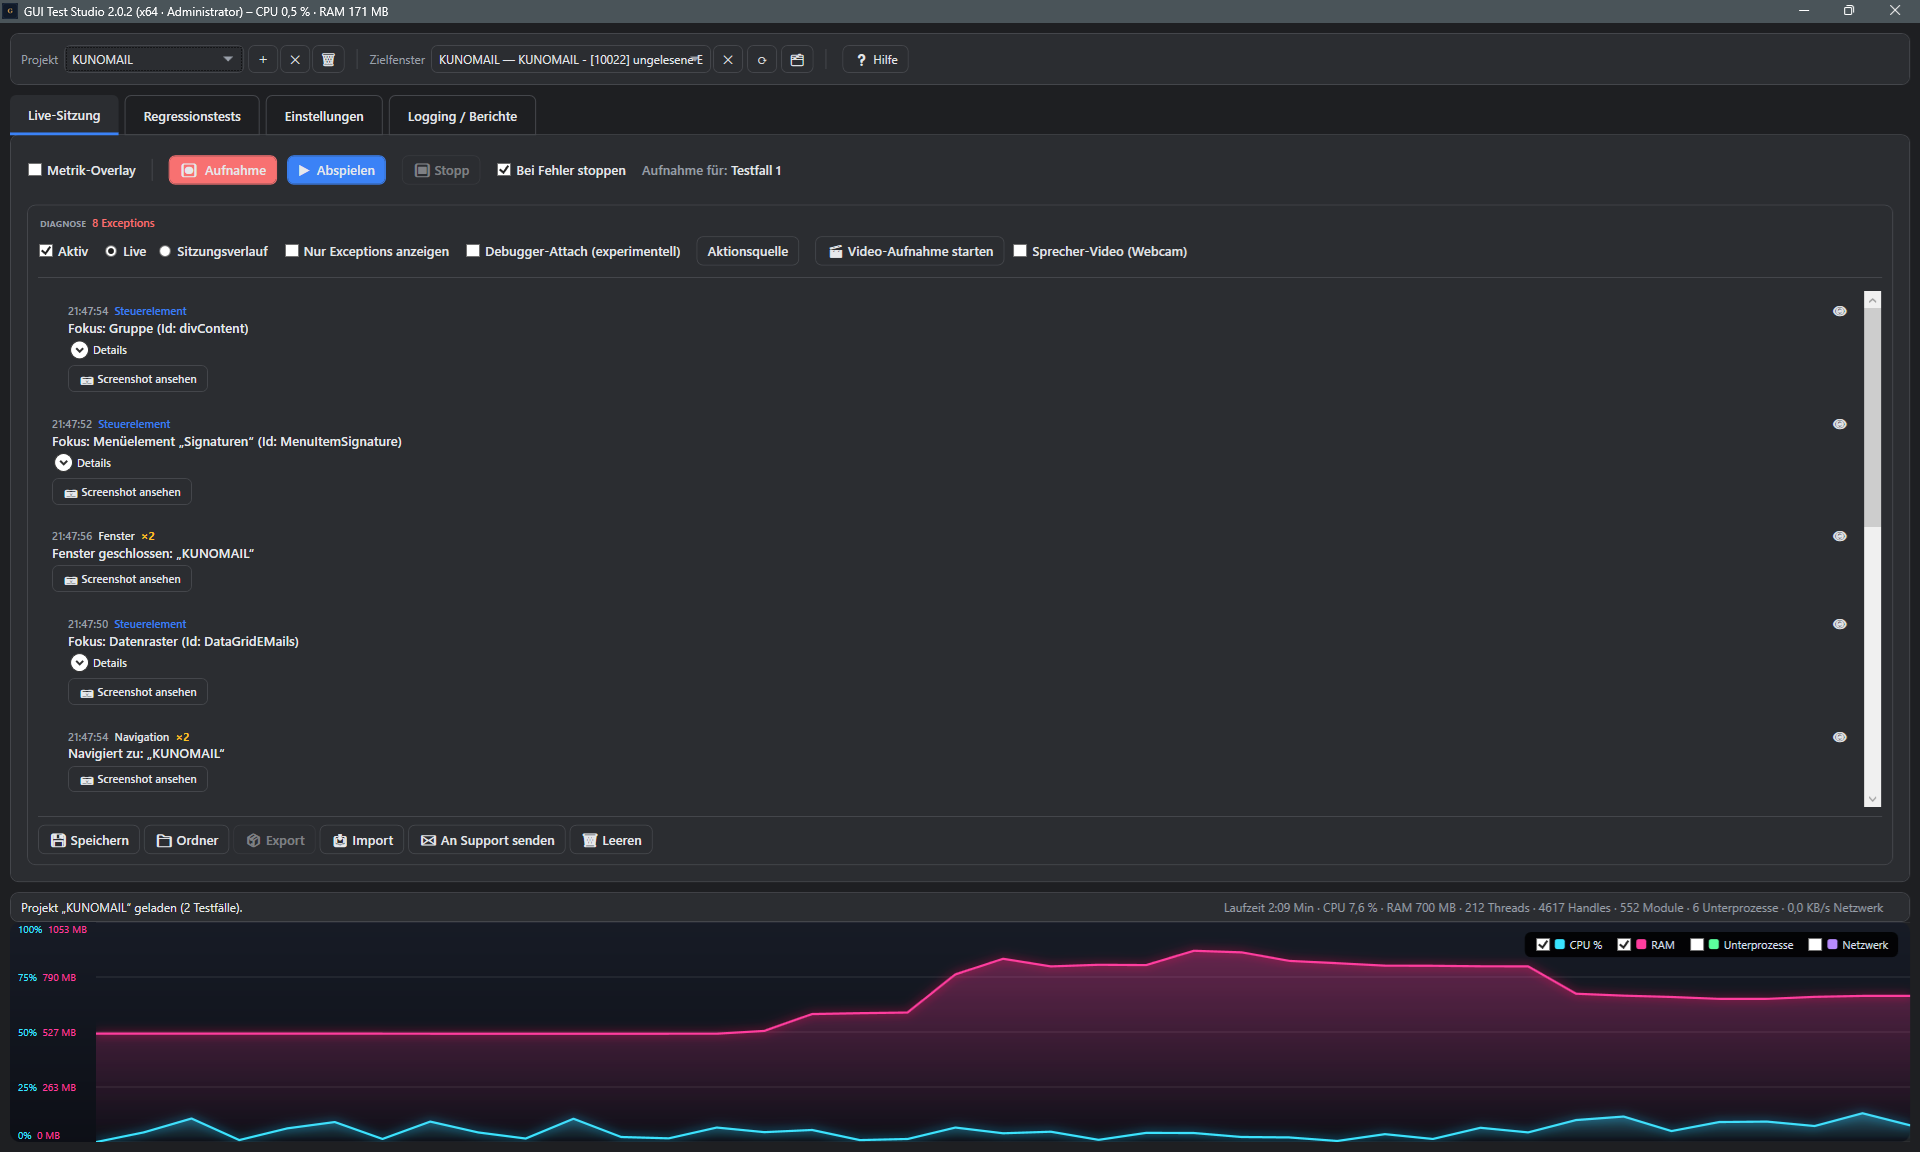This screenshot has width=1920, height=1152.
Task: Click the diagnostics scrollbar up arrow
Action: (x=1872, y=300)
